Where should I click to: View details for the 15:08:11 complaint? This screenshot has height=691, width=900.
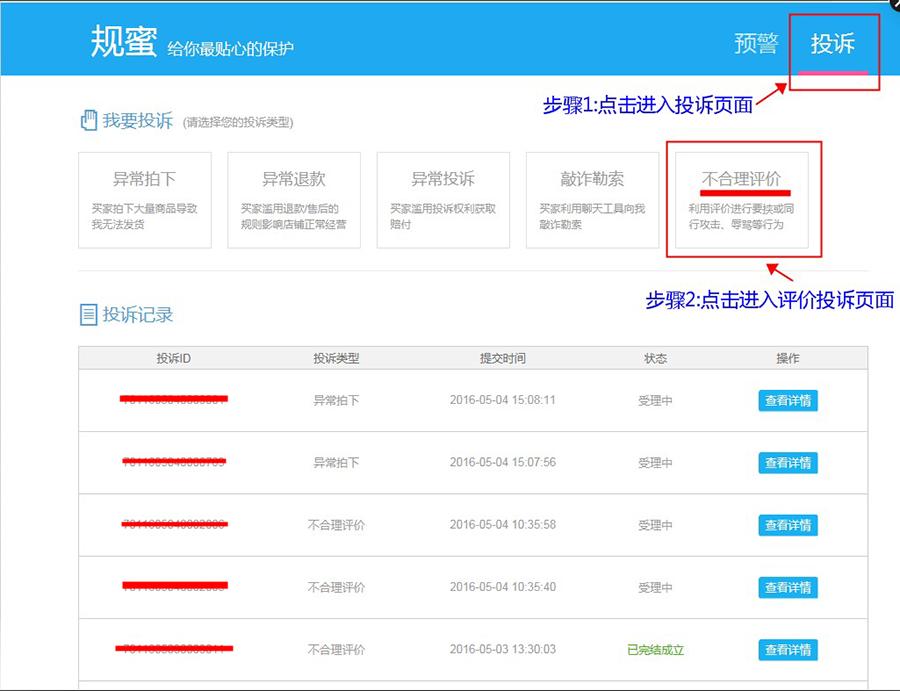click(788, 401)
